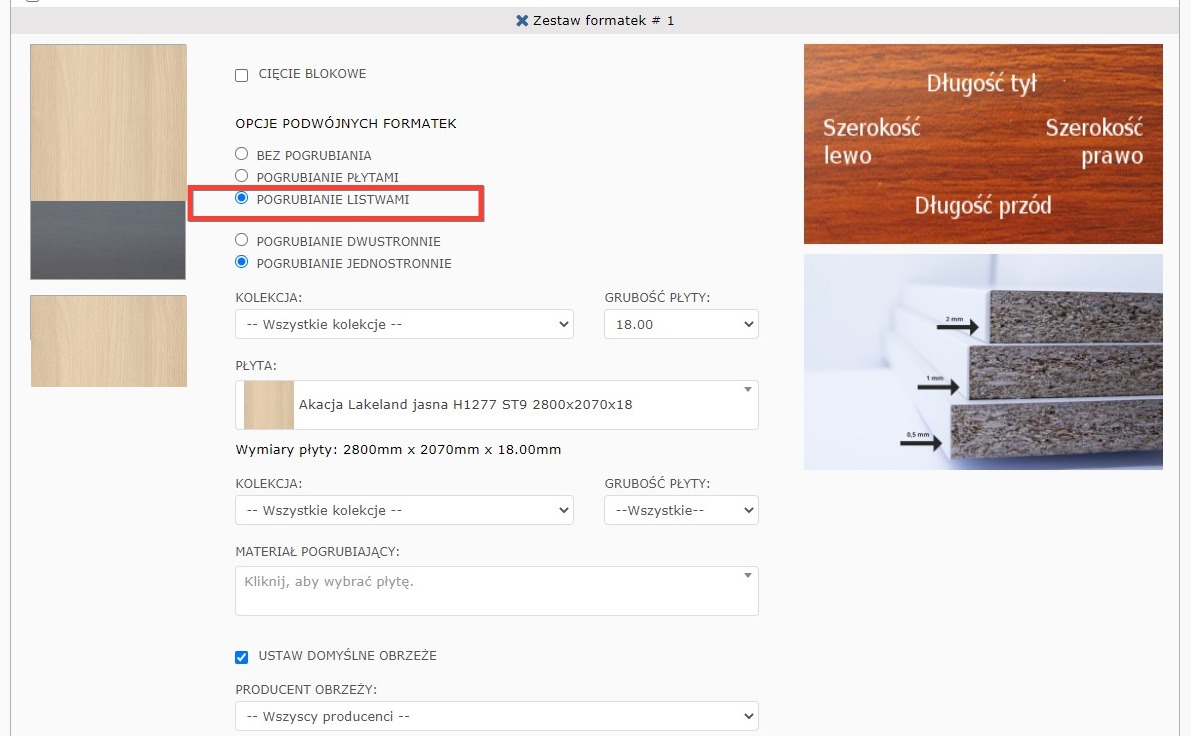Expand the Płyta Akacja Lakeland selector
The height and width of the screenshot is (736, 1191).
pos(496,405)
